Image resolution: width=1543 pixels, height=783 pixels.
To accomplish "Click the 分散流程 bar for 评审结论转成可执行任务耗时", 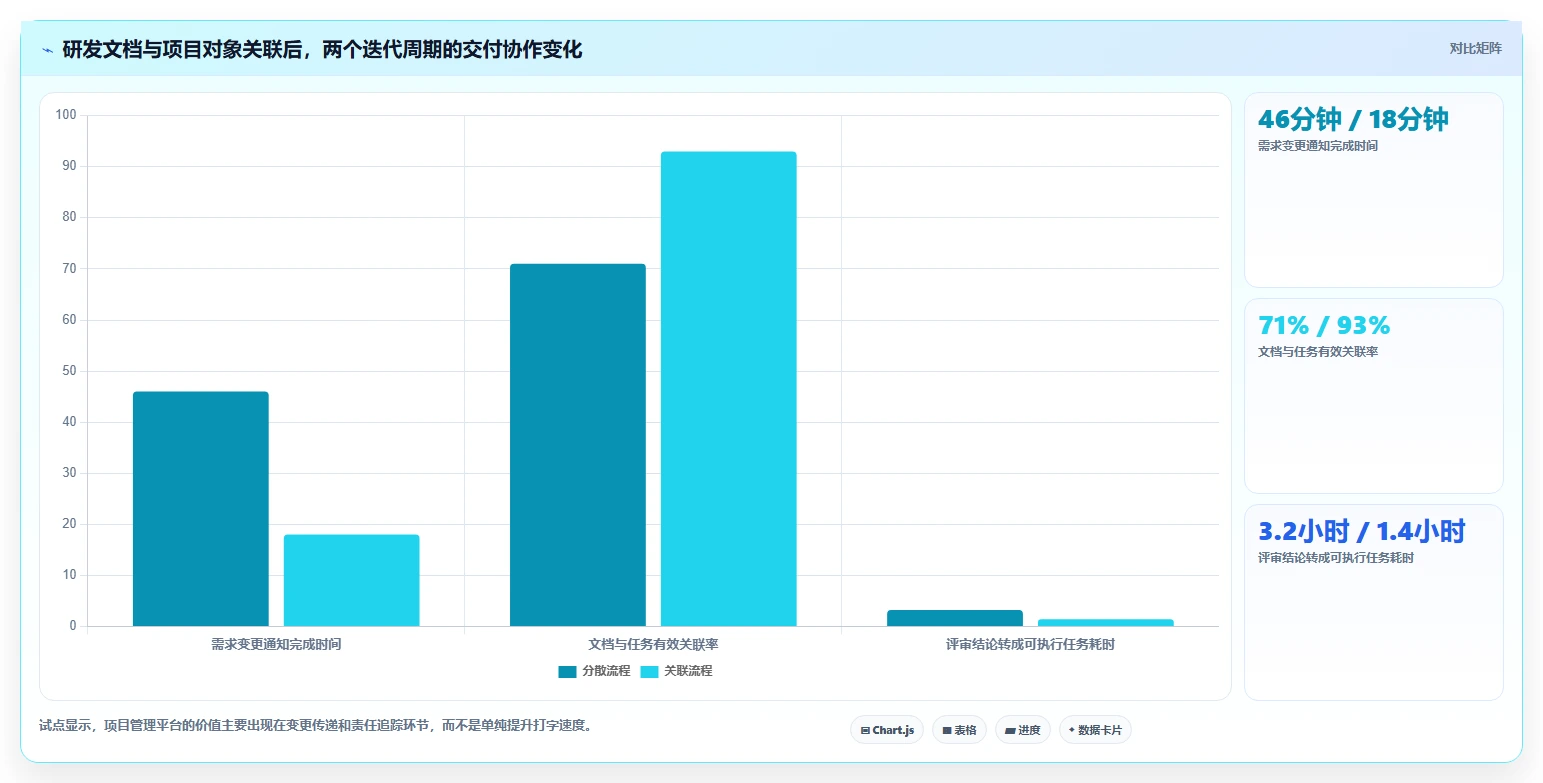I will [955, 618].
